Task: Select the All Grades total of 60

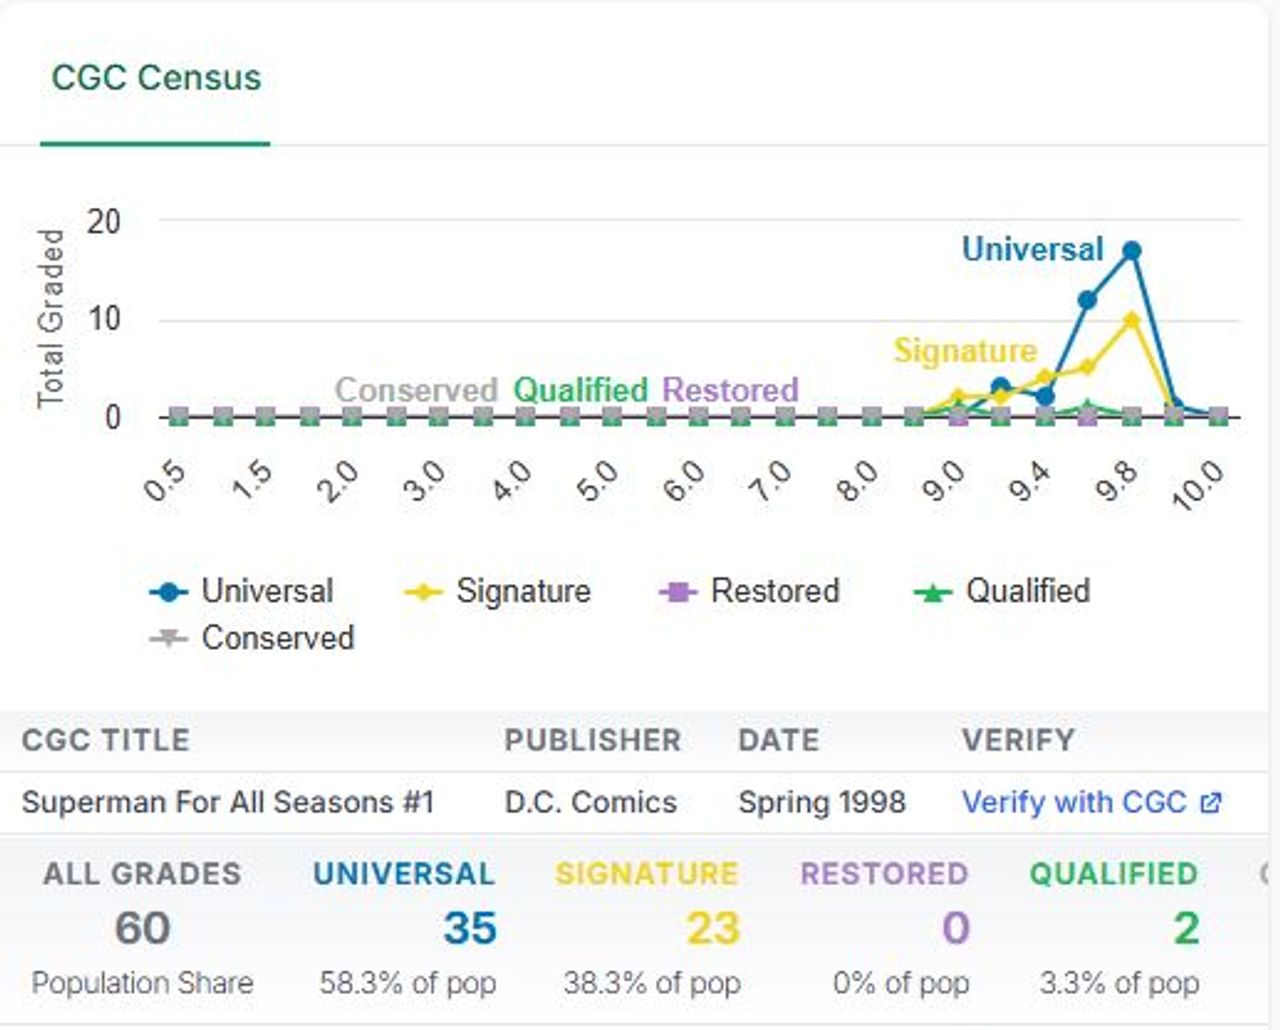Action: 142,928
